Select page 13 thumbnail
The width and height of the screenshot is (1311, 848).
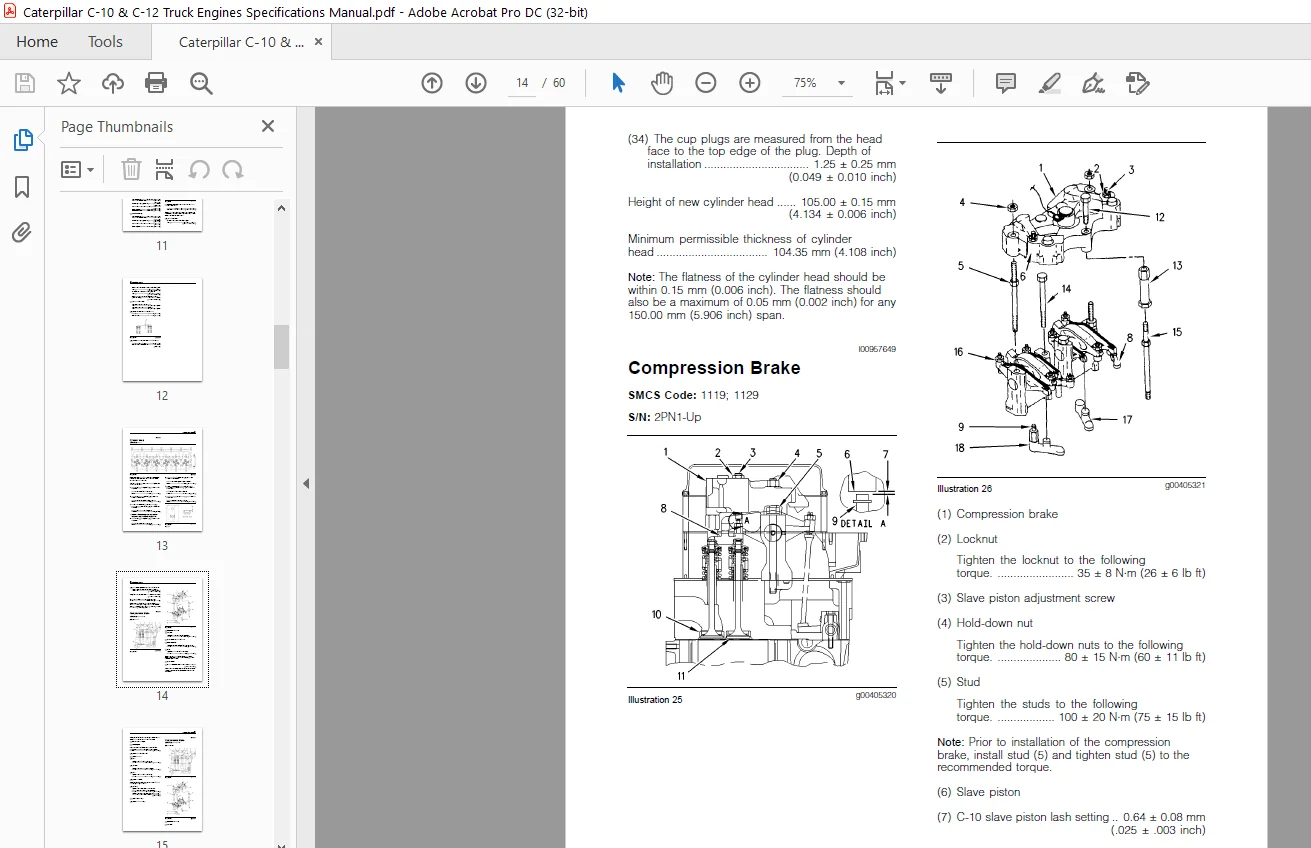162,479
